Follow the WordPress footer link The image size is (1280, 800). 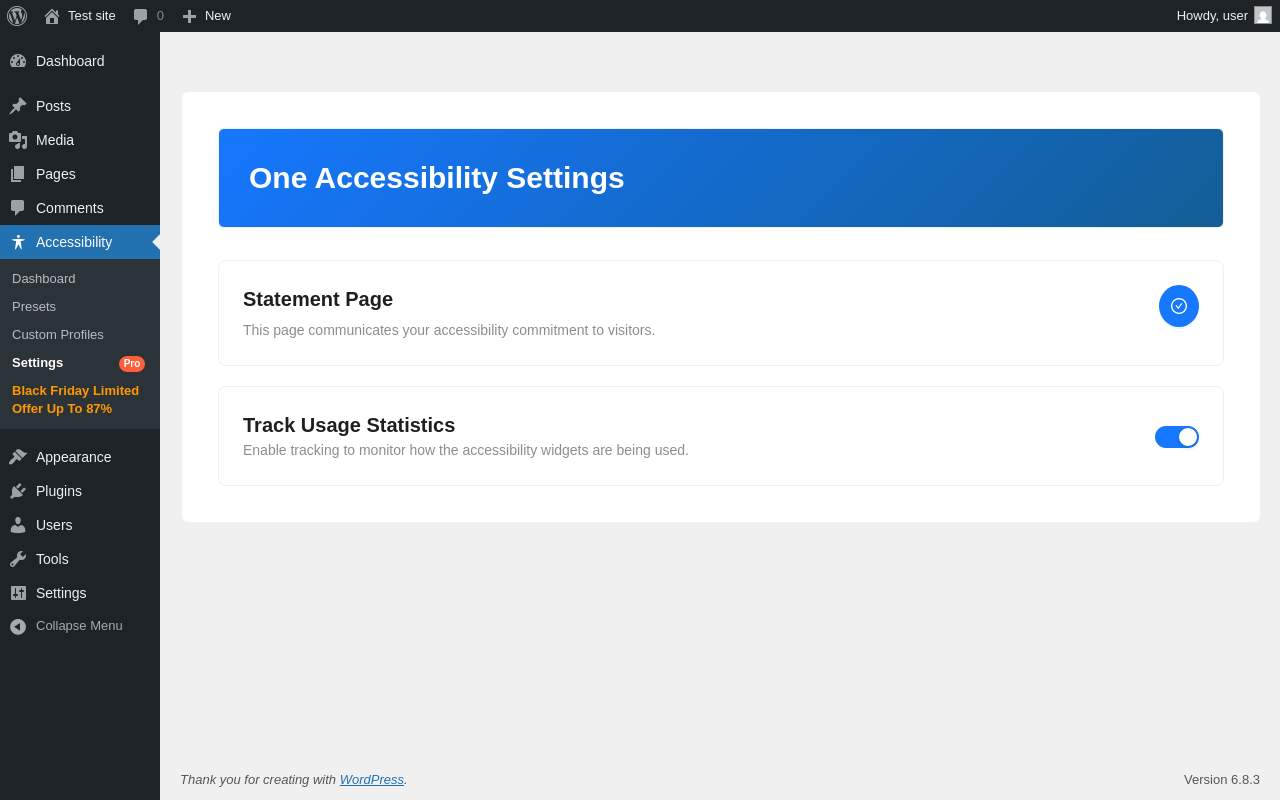pyautogui.click(x=372, y=779)
